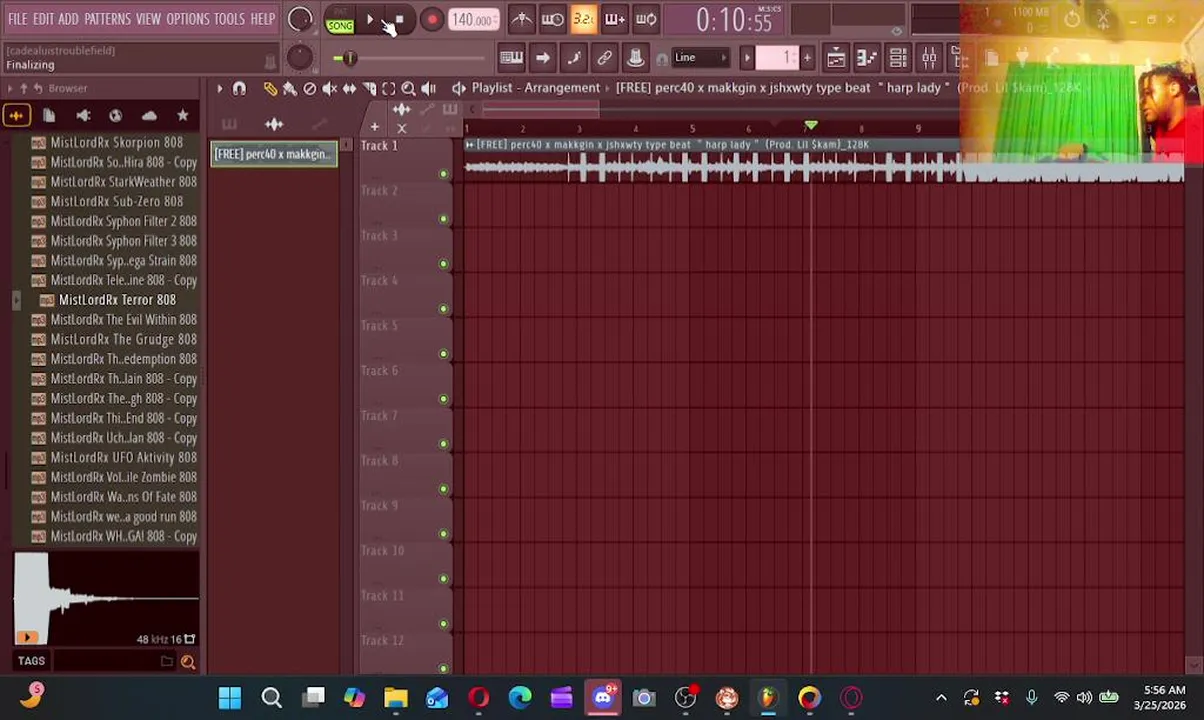The width and height of the screenshot is (1204, 720).
Task: Click the Link (multilink controllers) icon
Action: (x=604, y=58)
